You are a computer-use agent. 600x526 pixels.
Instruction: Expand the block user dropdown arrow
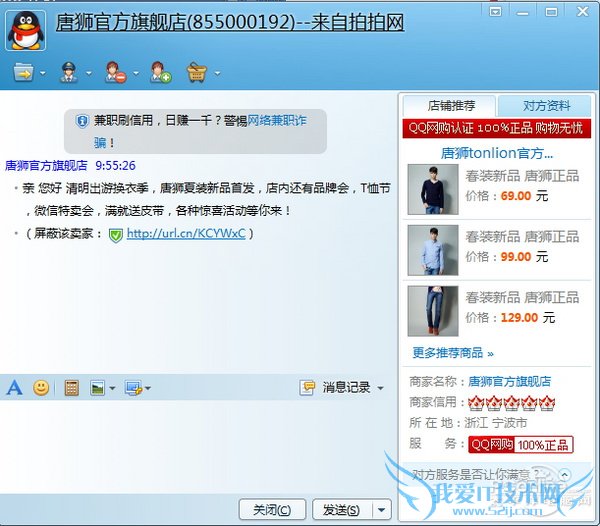coord(136,73)
